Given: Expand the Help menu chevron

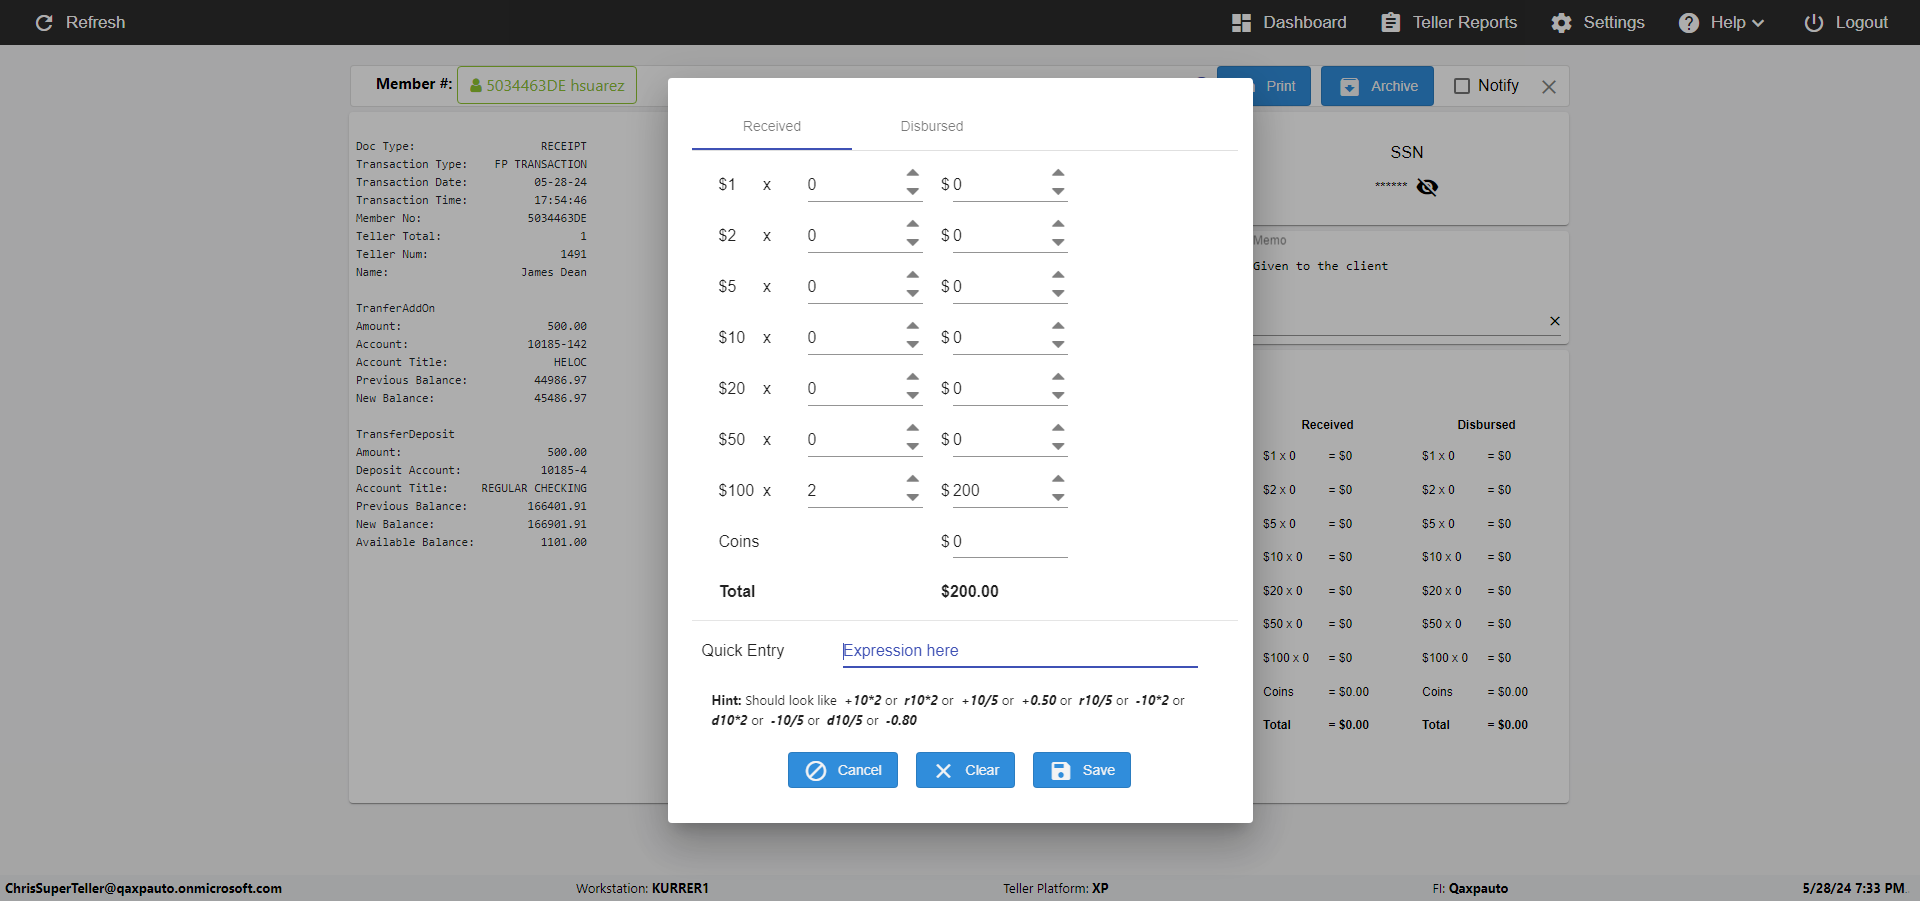Looking at the screenshot, I should click(x=1758, y=23).
